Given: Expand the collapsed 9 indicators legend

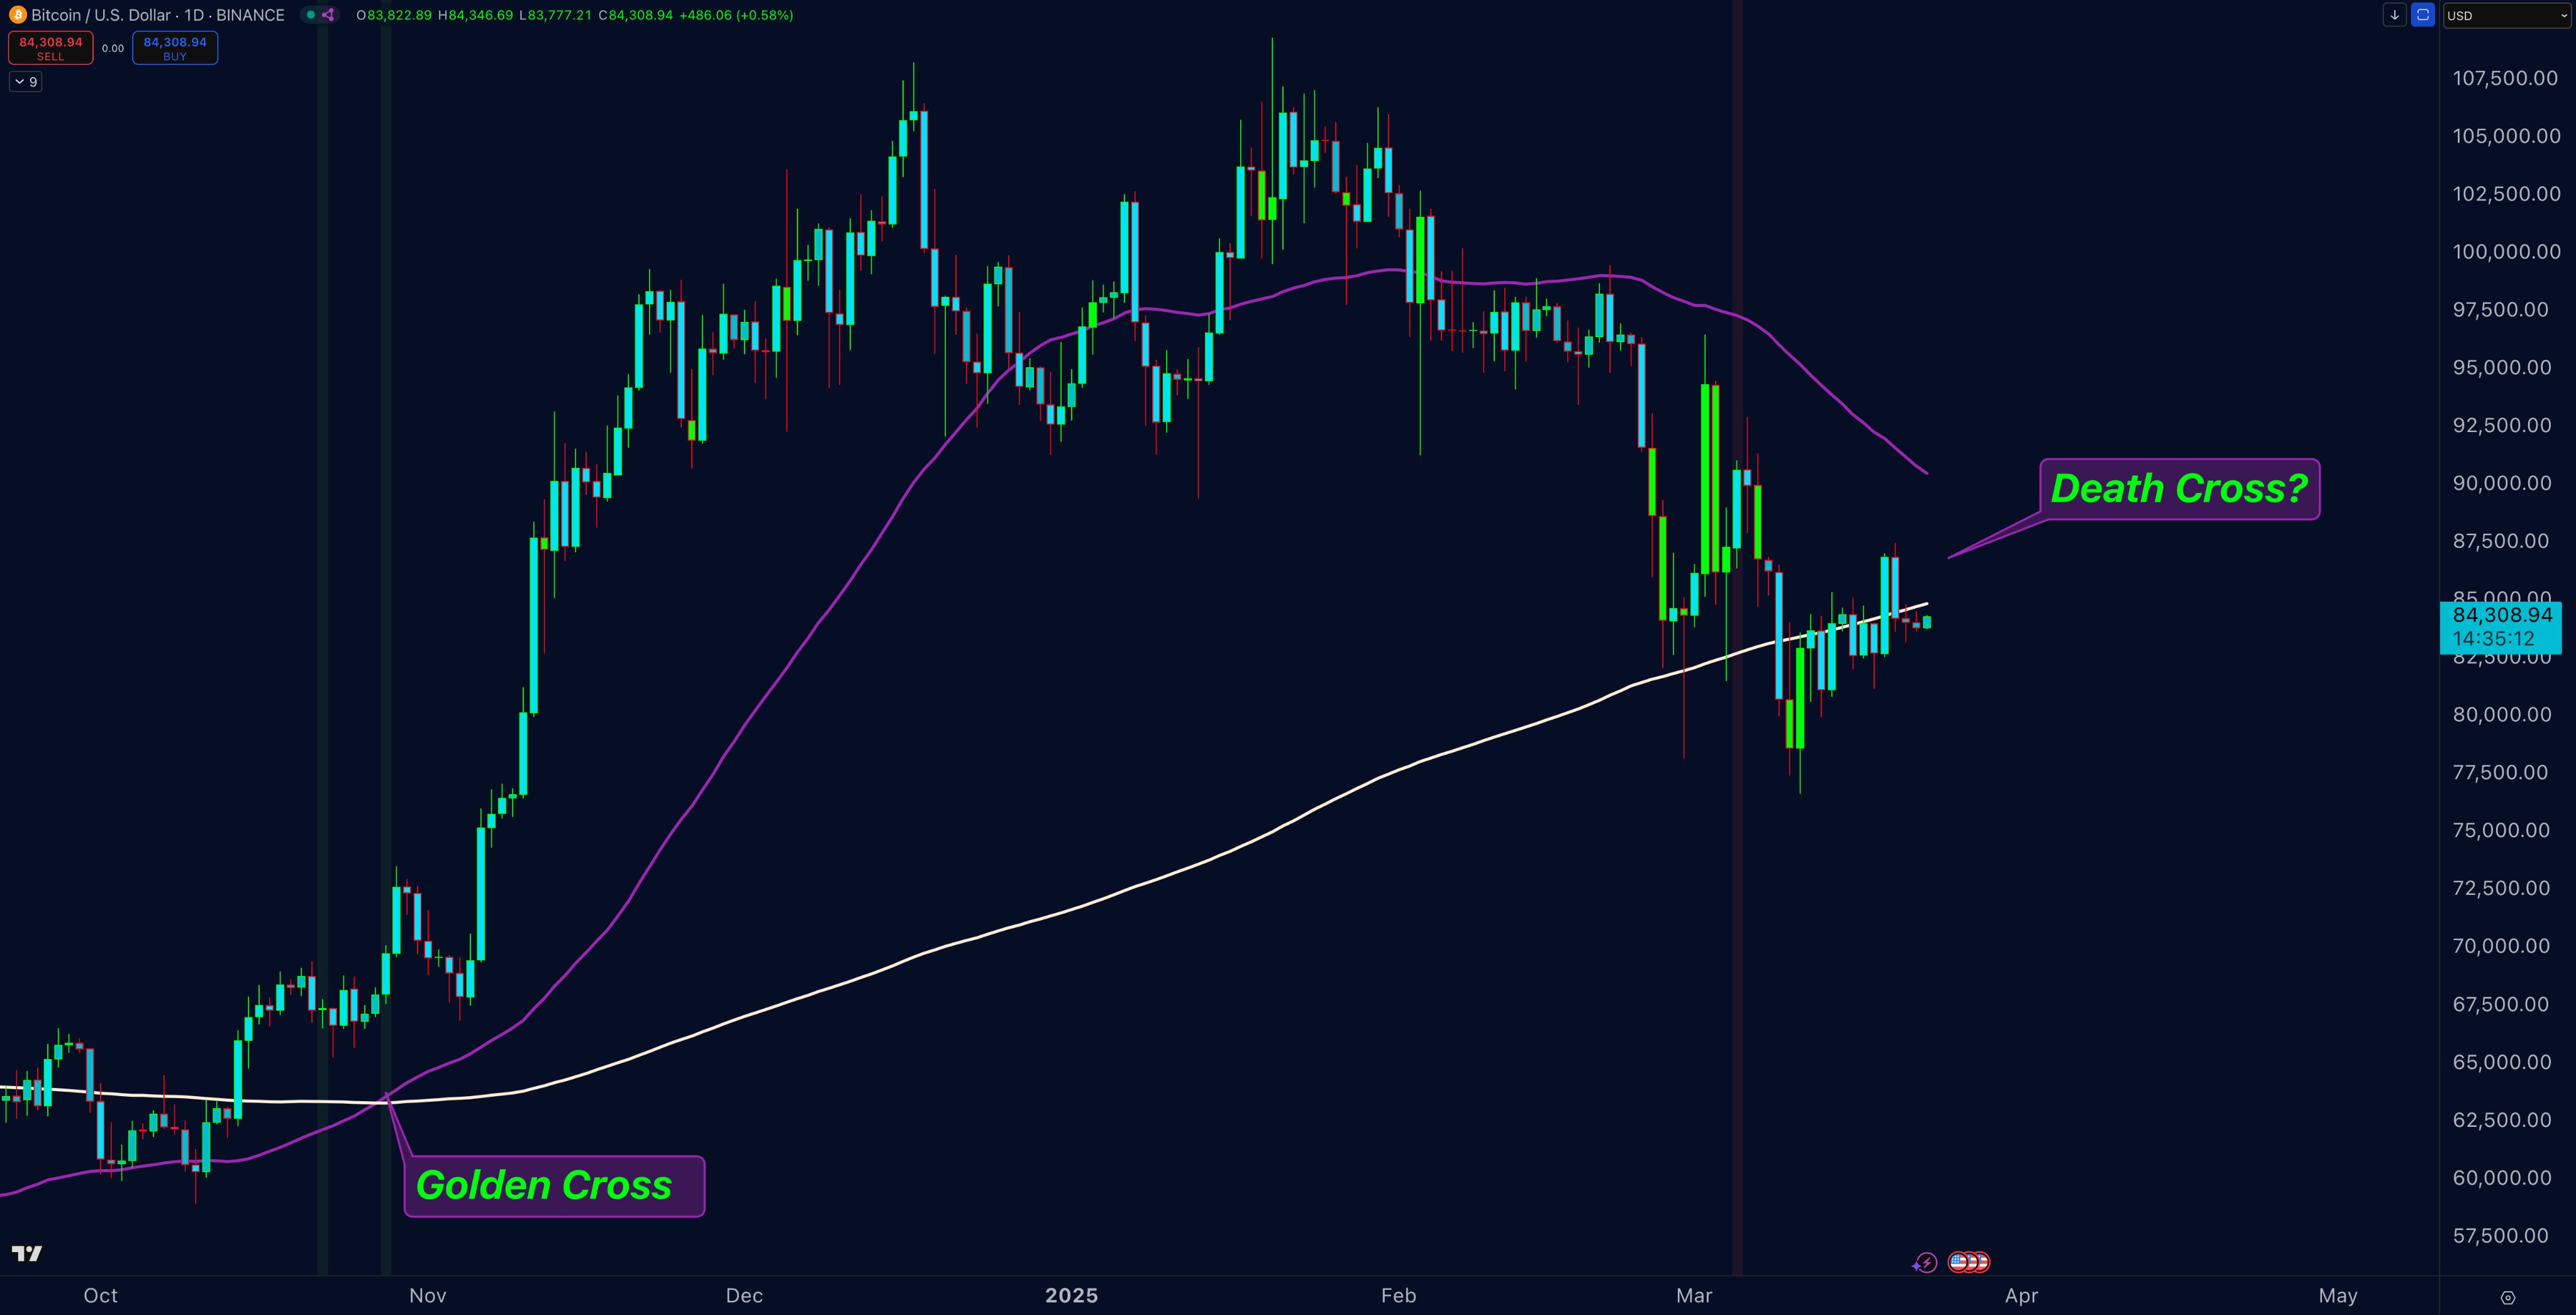Looking at the screenshot, I should [26, 82].
